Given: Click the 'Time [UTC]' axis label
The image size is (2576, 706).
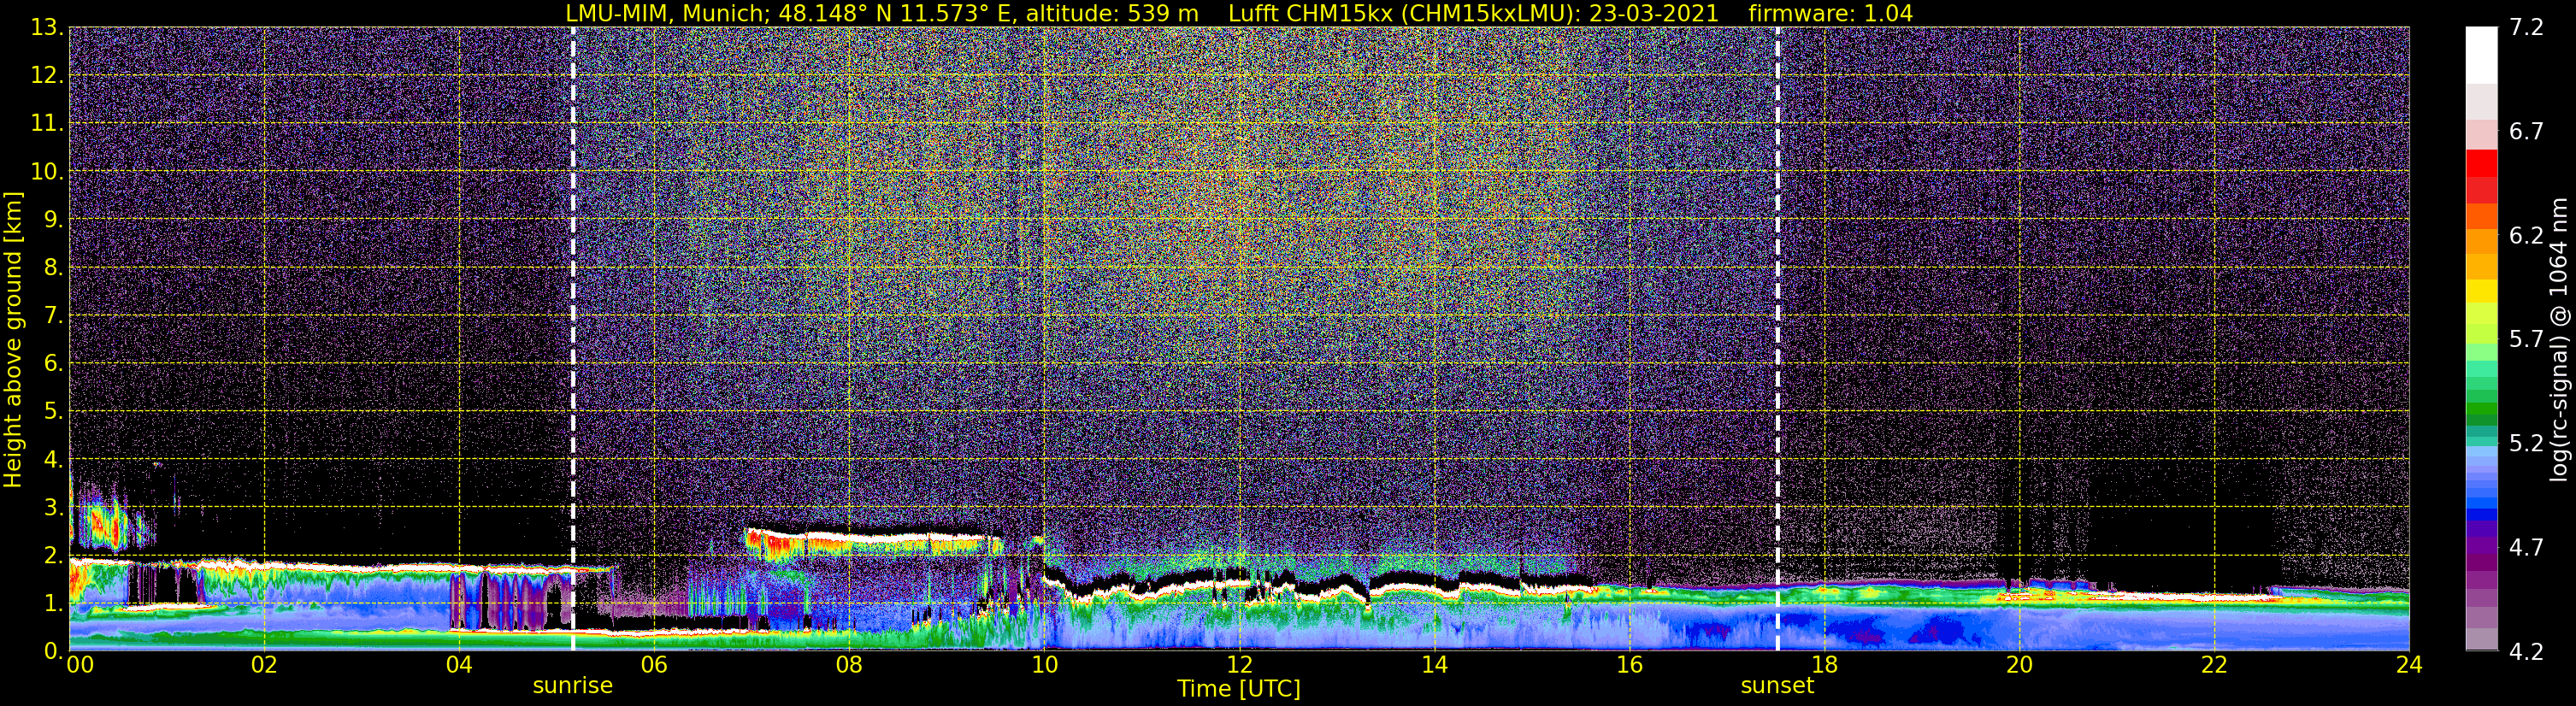Looking at the screenshot, I should (x=1238, y=689).
